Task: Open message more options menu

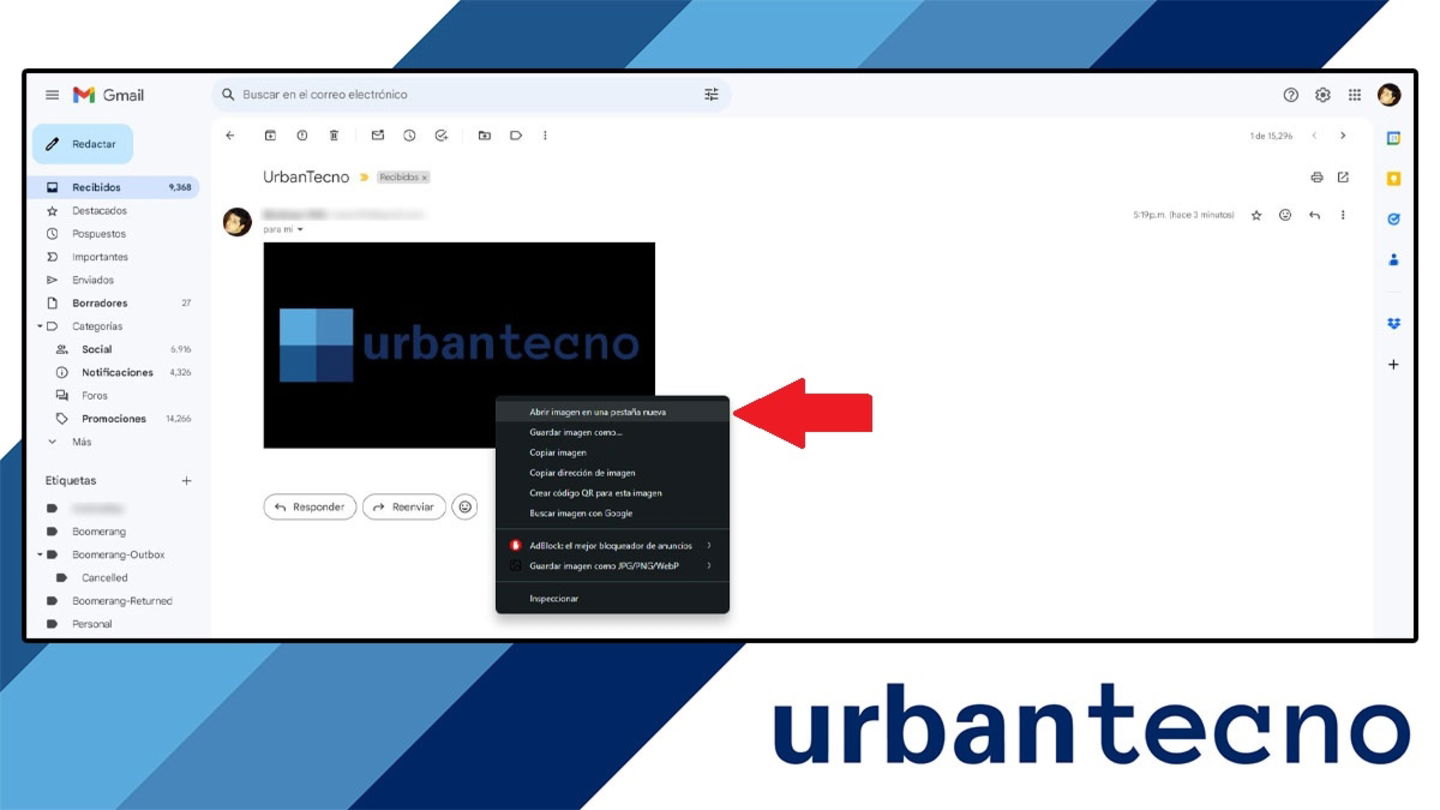Action: point(1343,215)
